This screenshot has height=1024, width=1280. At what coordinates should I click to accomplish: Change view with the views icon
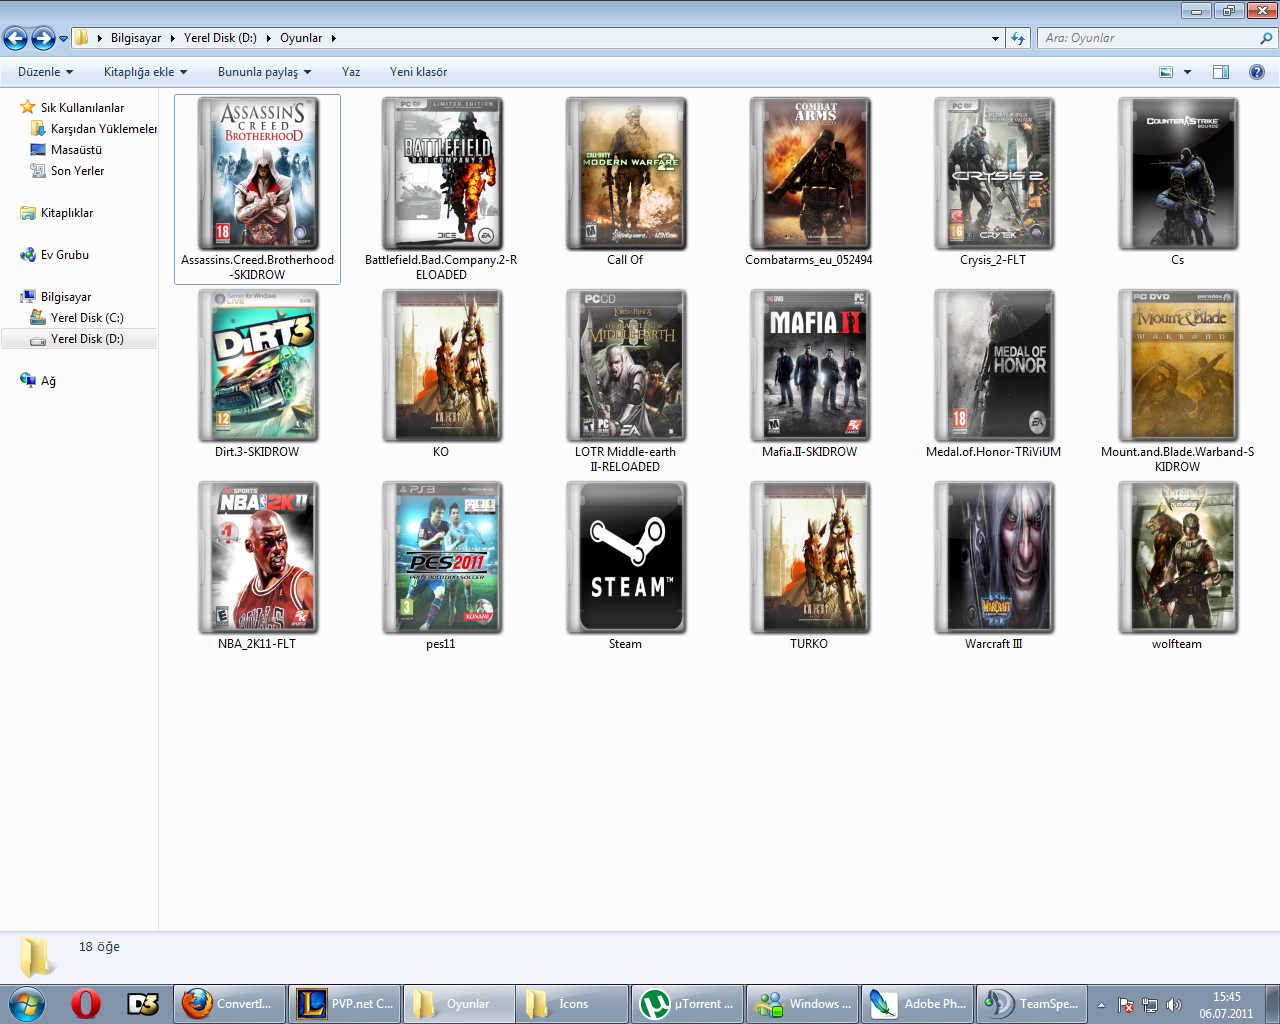click(1166, 72)
